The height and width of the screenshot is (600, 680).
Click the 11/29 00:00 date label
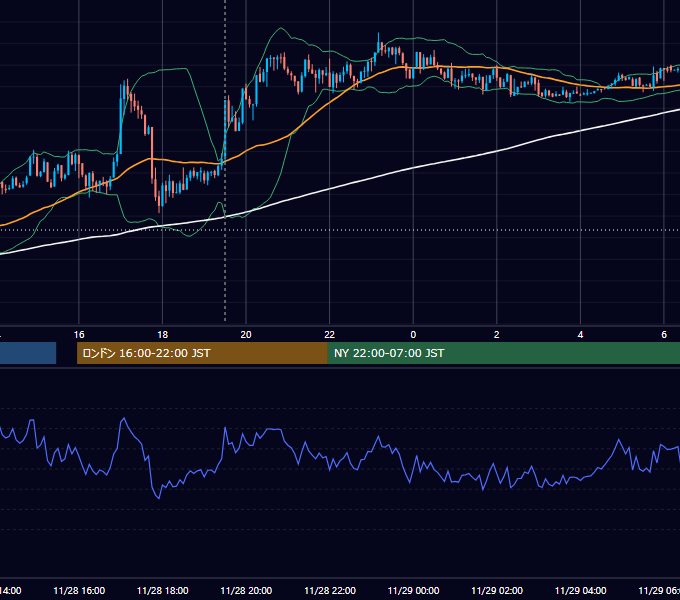(413, 590)
